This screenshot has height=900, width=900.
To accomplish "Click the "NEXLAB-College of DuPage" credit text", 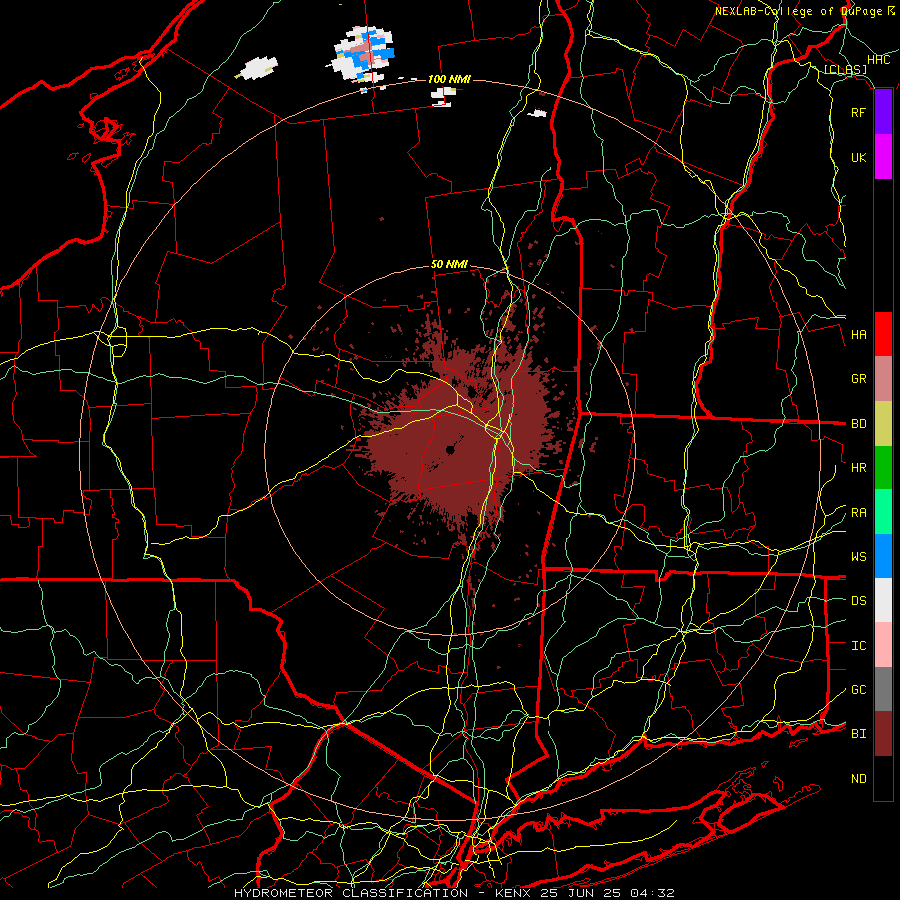I will point(800,11).
